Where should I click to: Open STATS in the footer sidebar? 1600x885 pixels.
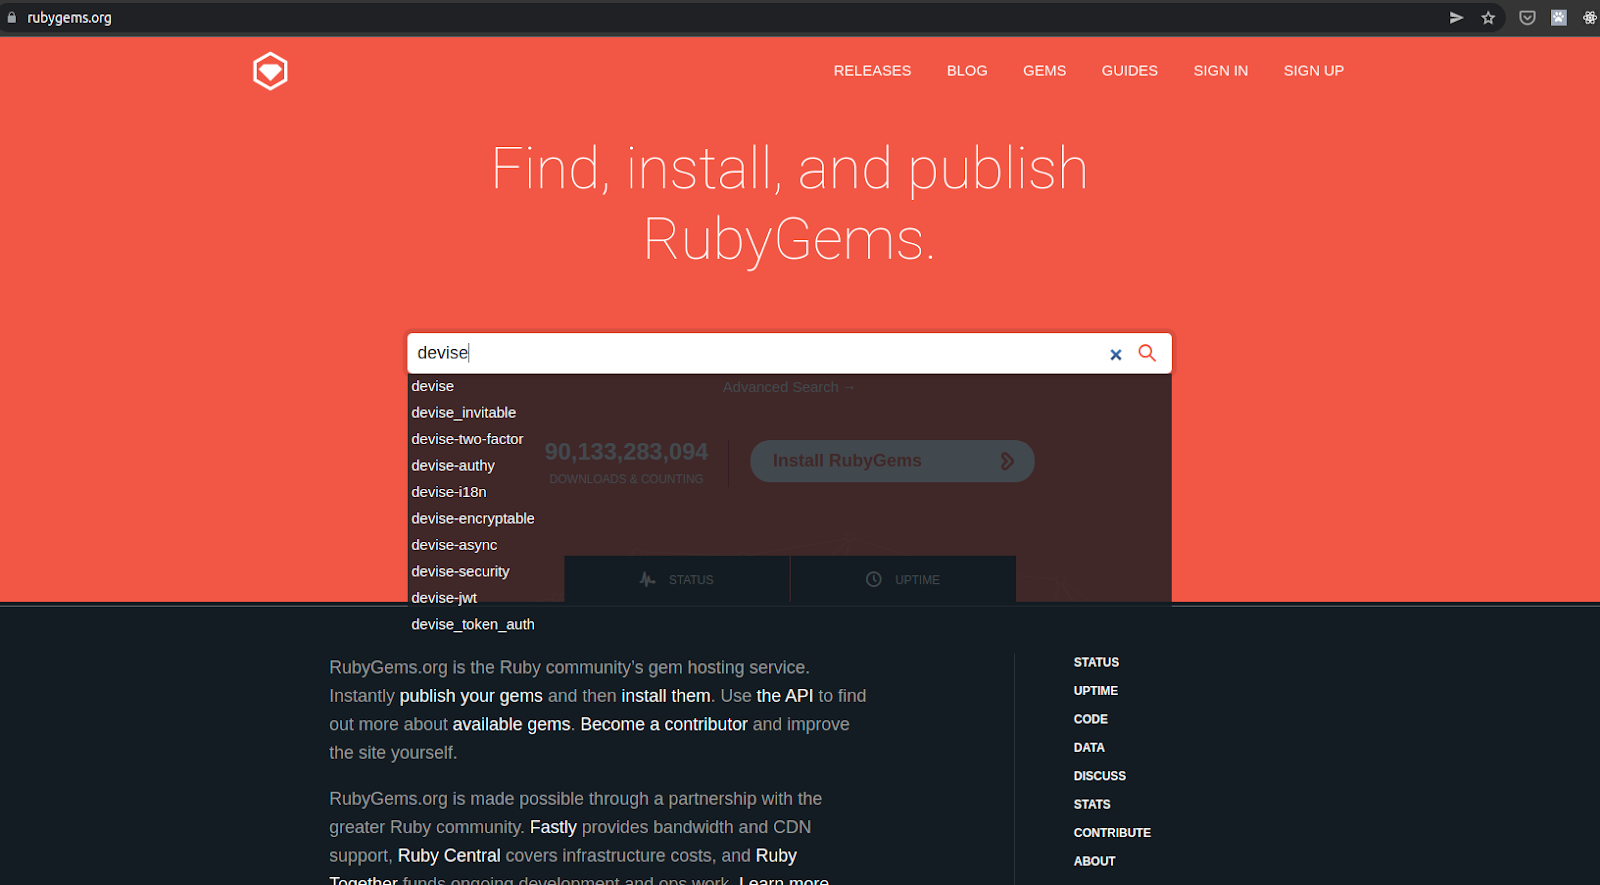pos(1092,804)
